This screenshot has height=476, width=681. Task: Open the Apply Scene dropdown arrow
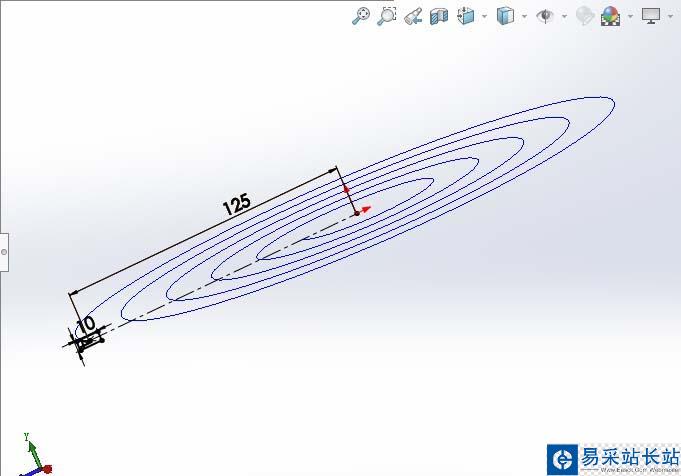(x=629, y=16)
